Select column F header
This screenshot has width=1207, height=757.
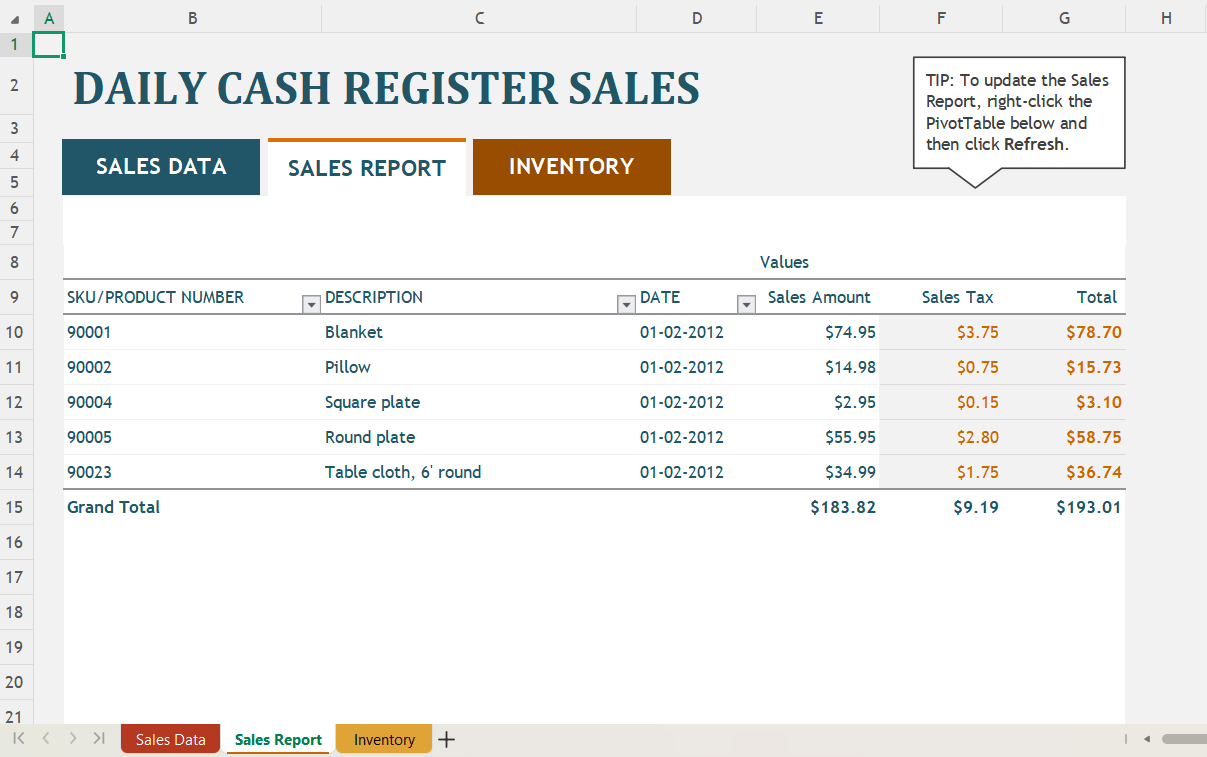click(x=941, y=18)
